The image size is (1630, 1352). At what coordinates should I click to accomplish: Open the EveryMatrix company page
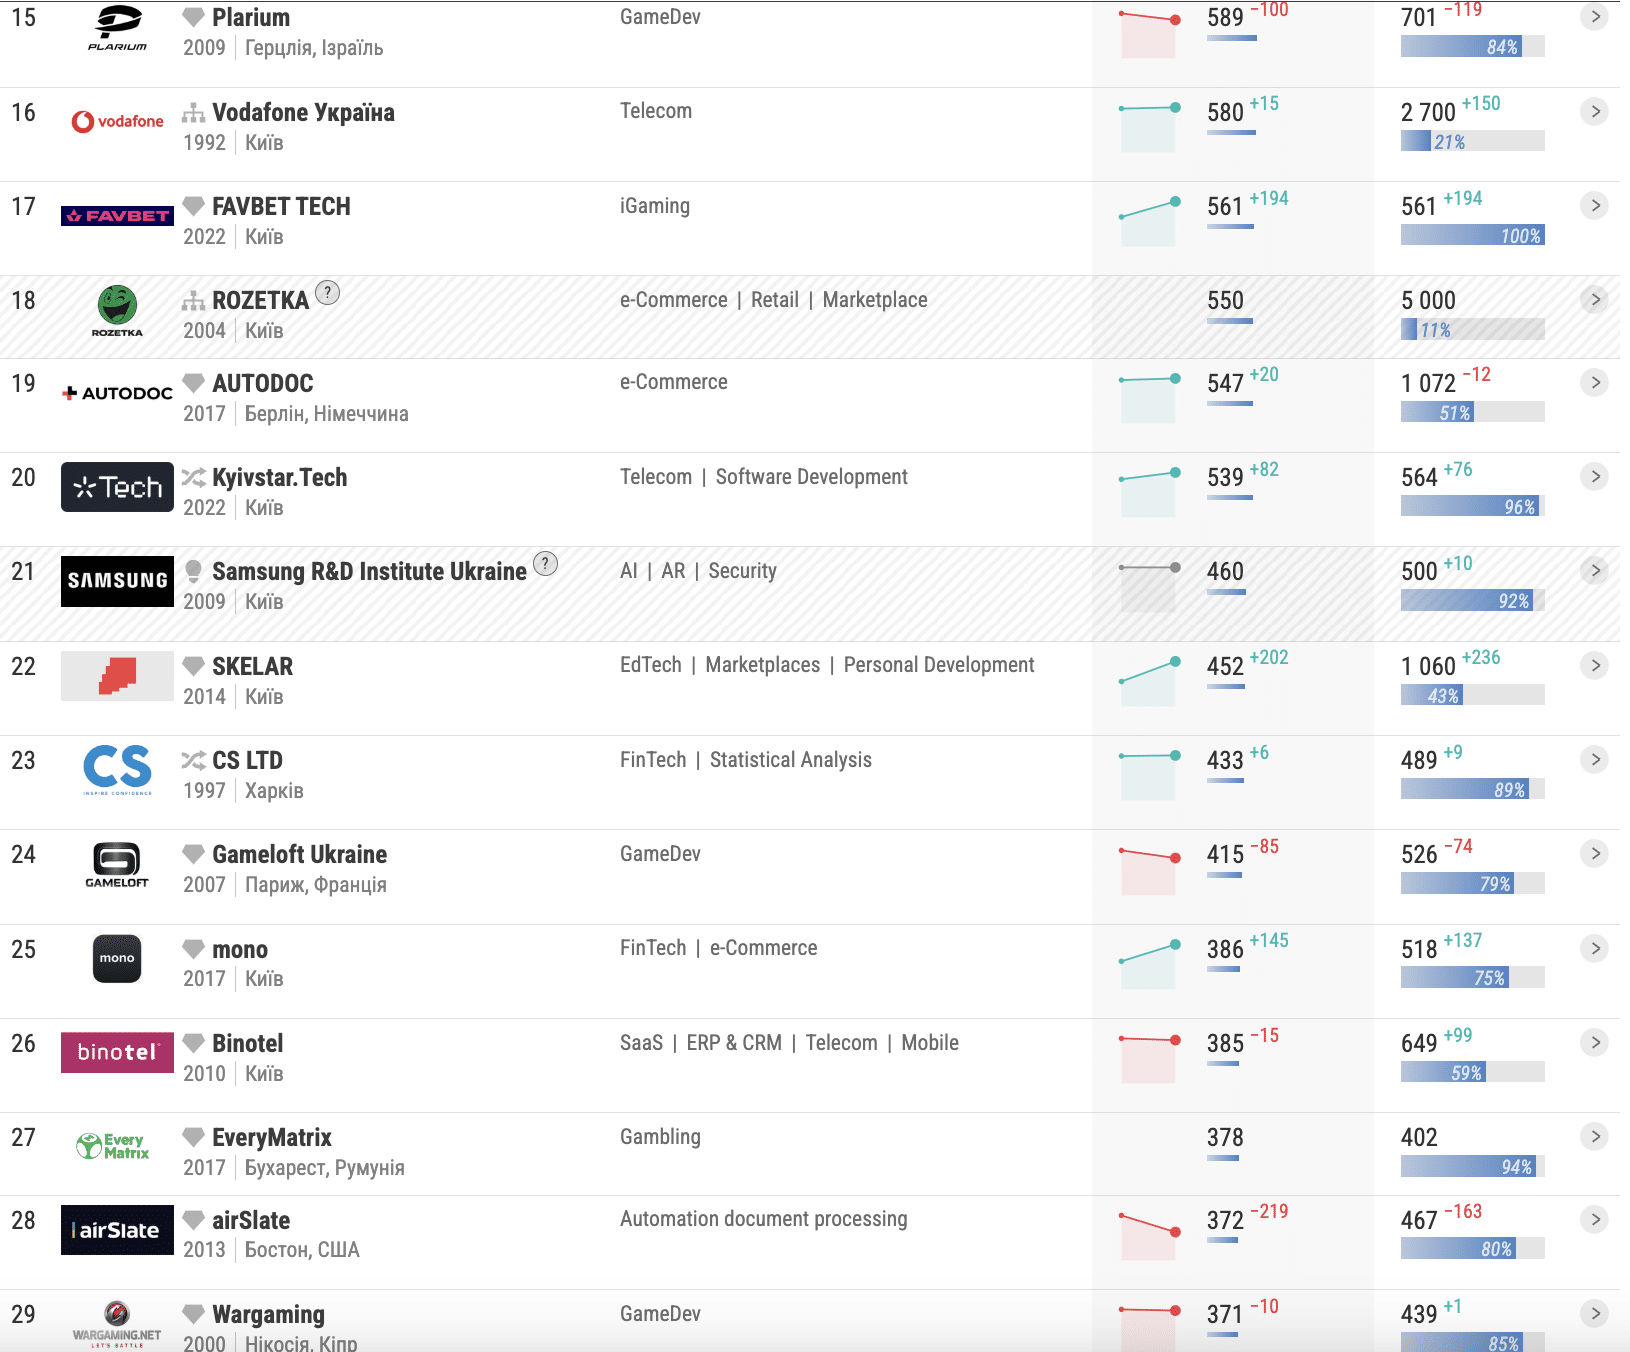coord(271,1137)
